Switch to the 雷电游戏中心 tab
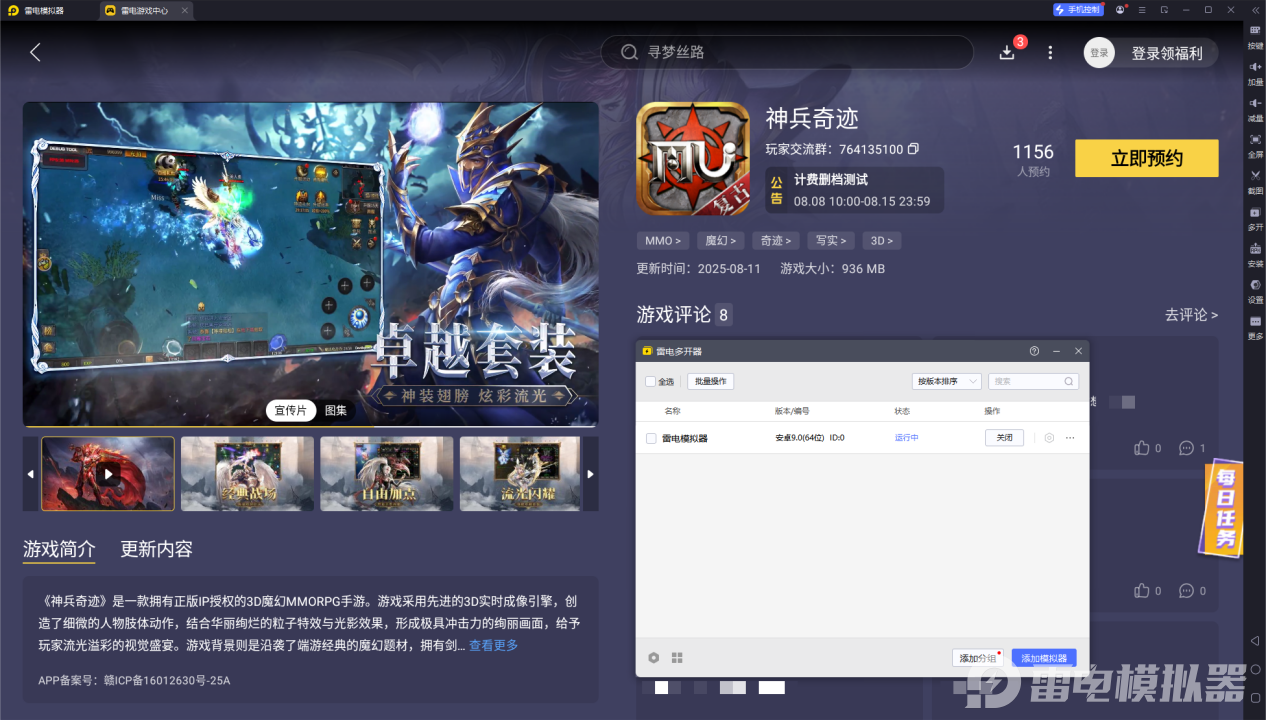 (x=145, y=10)
